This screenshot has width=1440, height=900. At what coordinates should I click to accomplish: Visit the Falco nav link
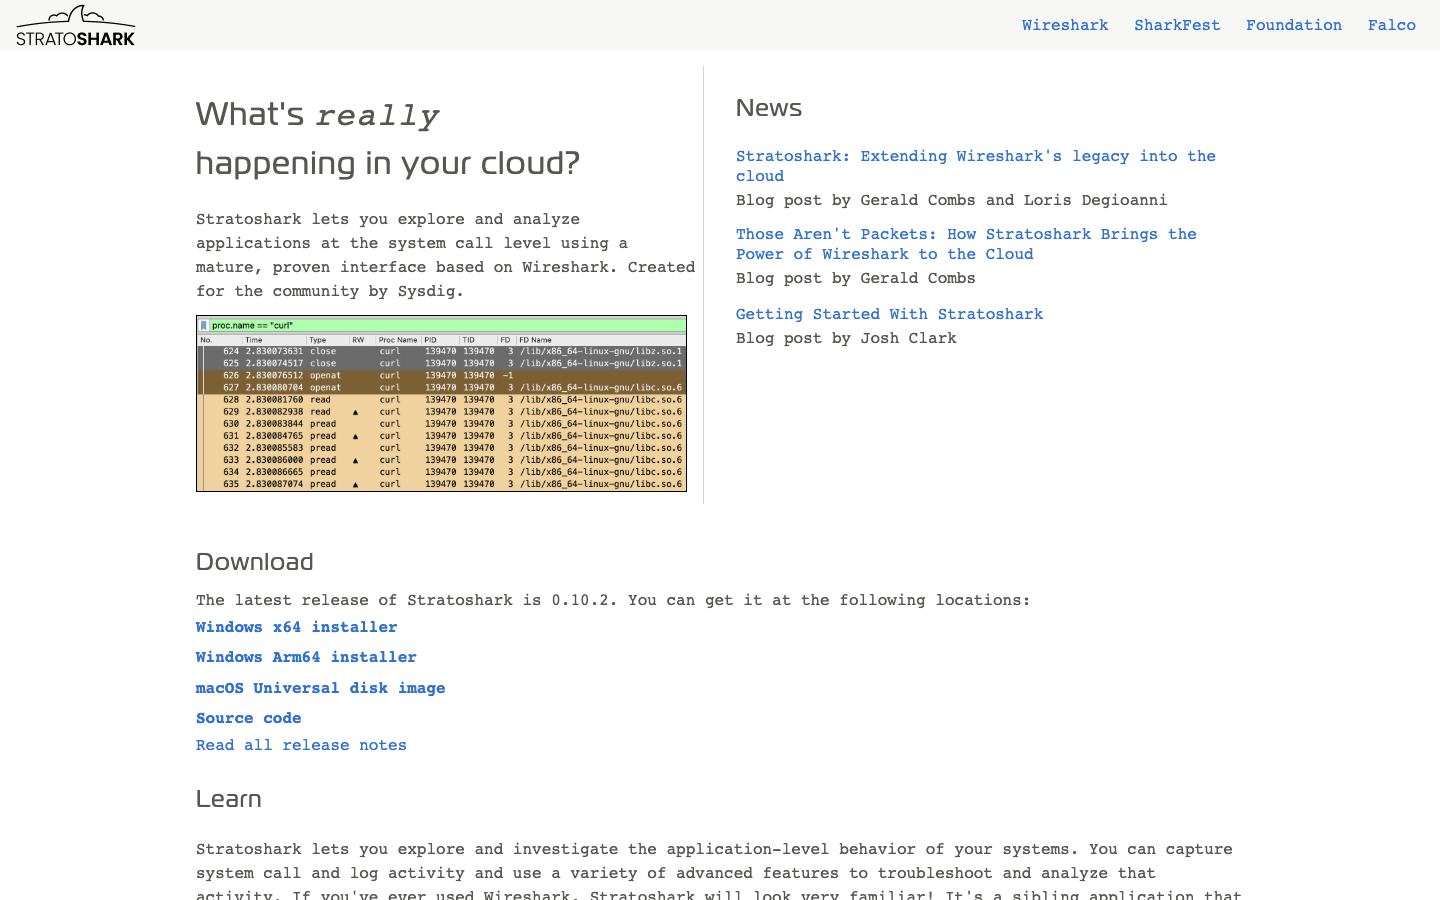(1392, 25)
